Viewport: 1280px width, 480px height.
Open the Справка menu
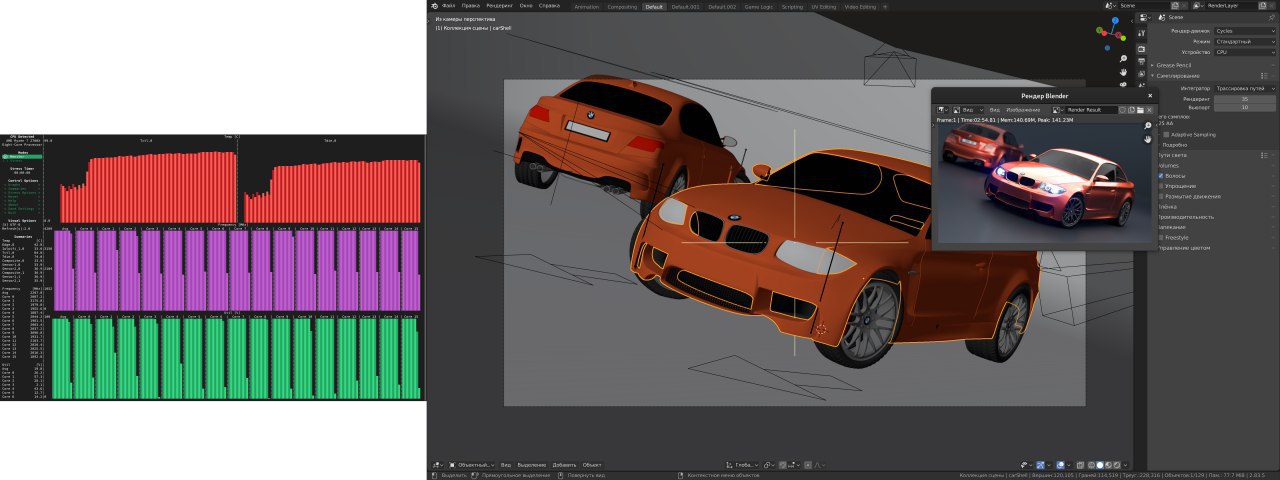click(549, 6)
